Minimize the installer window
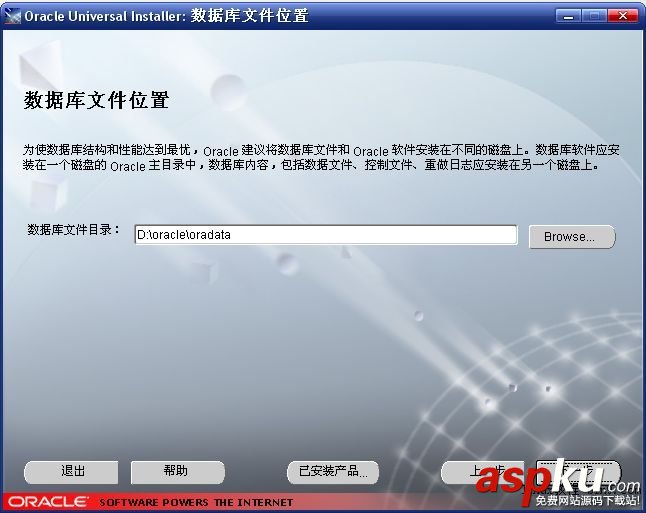 [568, 16]
